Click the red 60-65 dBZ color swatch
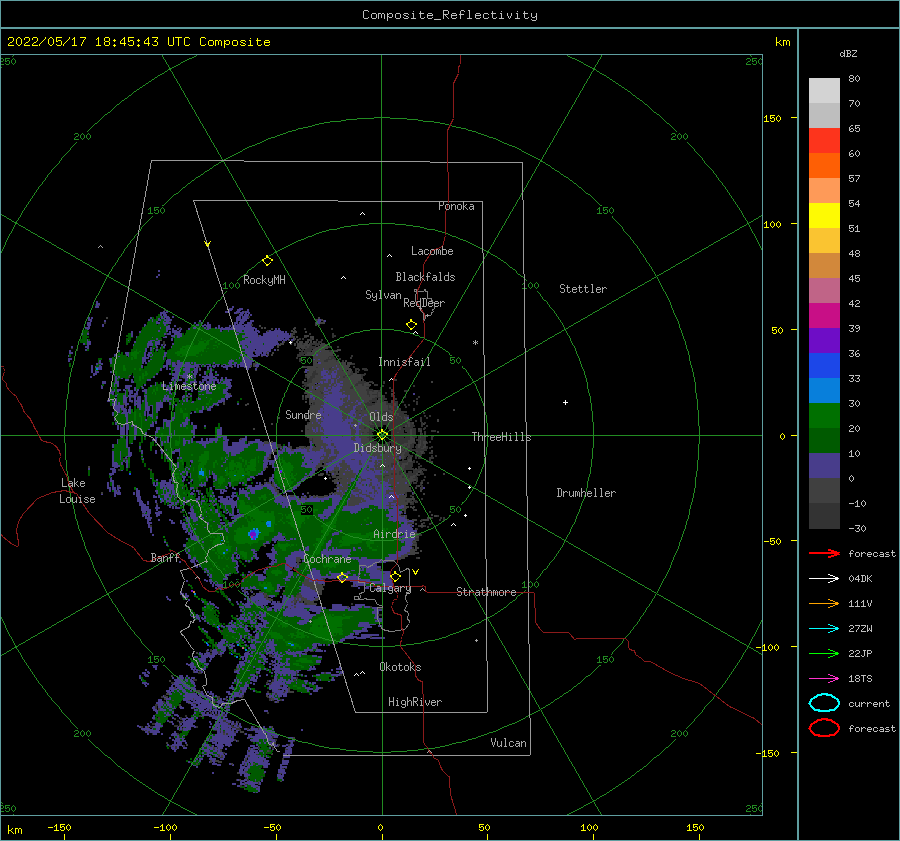 [824, 141]
